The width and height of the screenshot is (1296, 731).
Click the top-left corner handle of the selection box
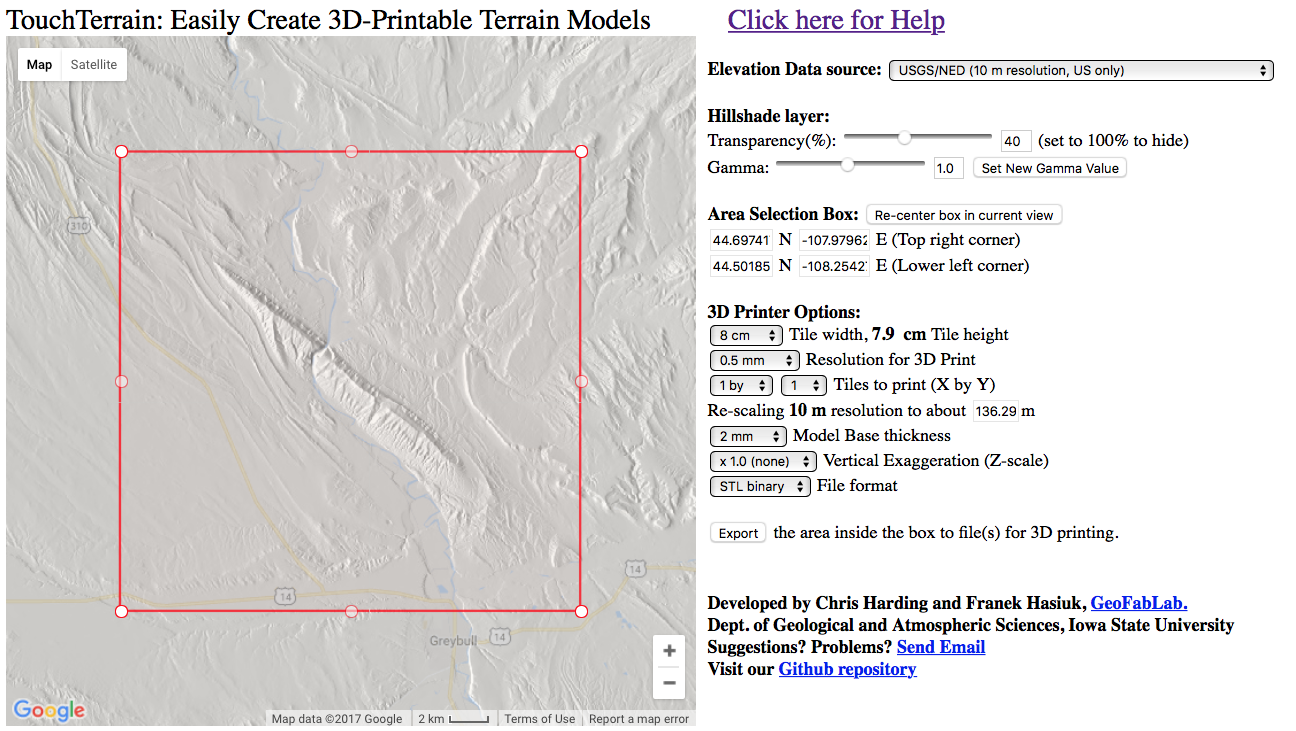121,151
